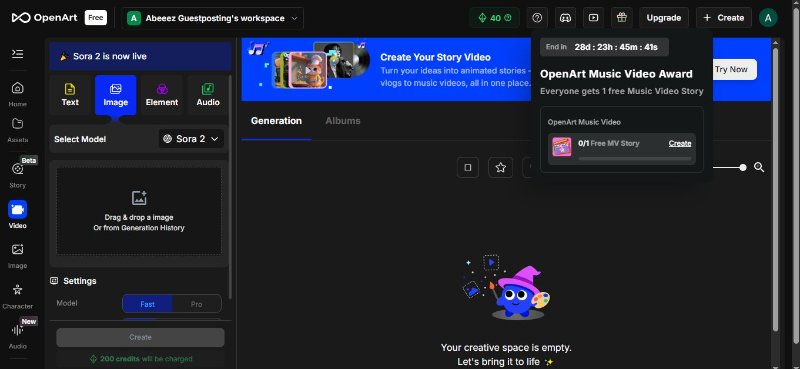The image size is (800, 369).
Task: Click the drag & drop image area
Action: [139, 211]
